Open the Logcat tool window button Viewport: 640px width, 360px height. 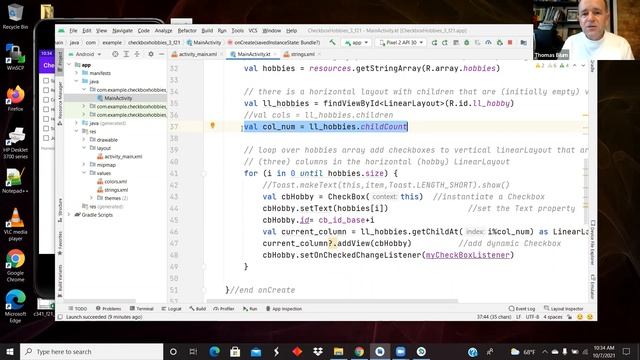(x=171, y=309)
